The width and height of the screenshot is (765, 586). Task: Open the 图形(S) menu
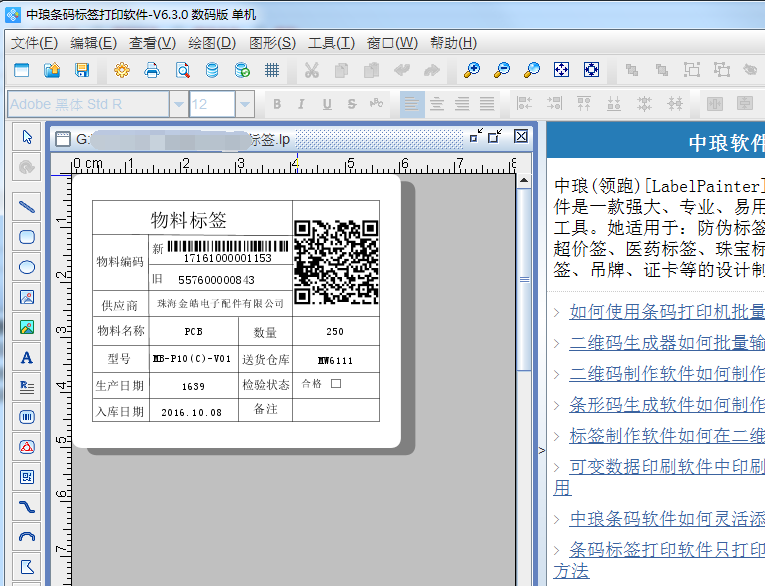pyautogui.click(x=272, y=43)
